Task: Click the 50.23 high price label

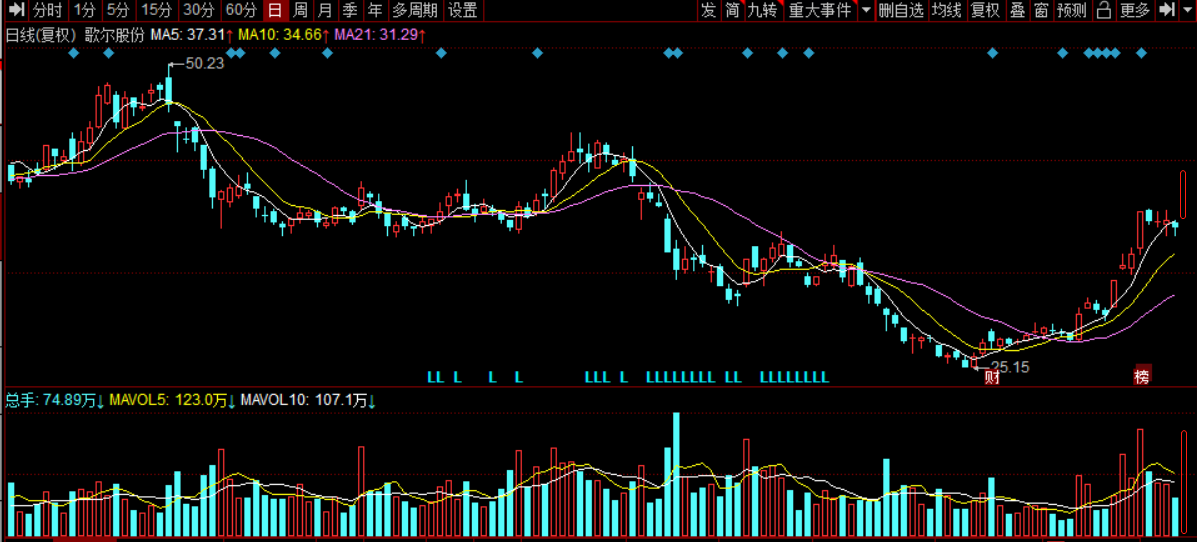Action: click(x=205, y=64)
